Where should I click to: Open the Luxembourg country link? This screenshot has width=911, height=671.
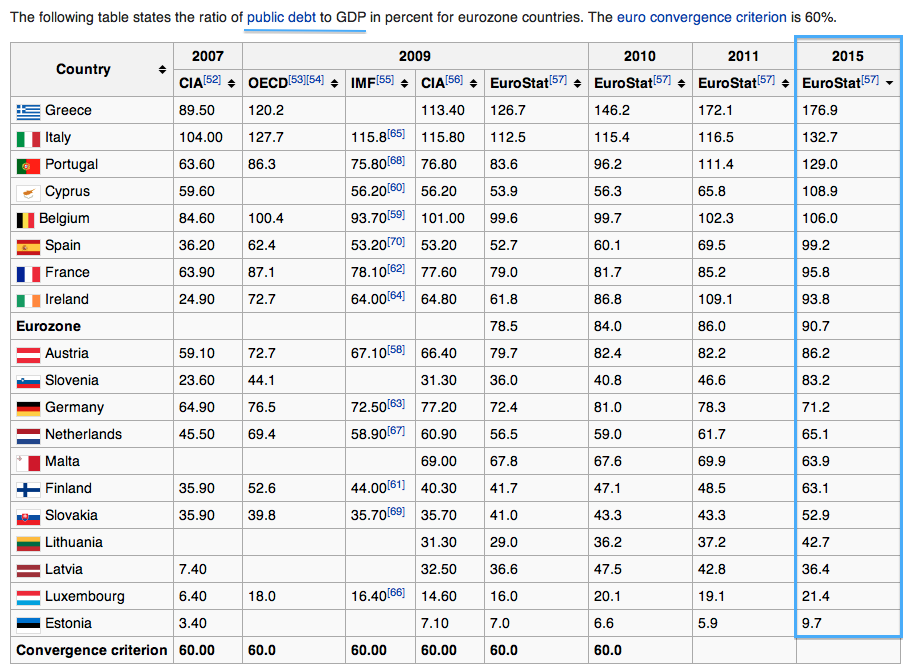[x=85, y=596]
